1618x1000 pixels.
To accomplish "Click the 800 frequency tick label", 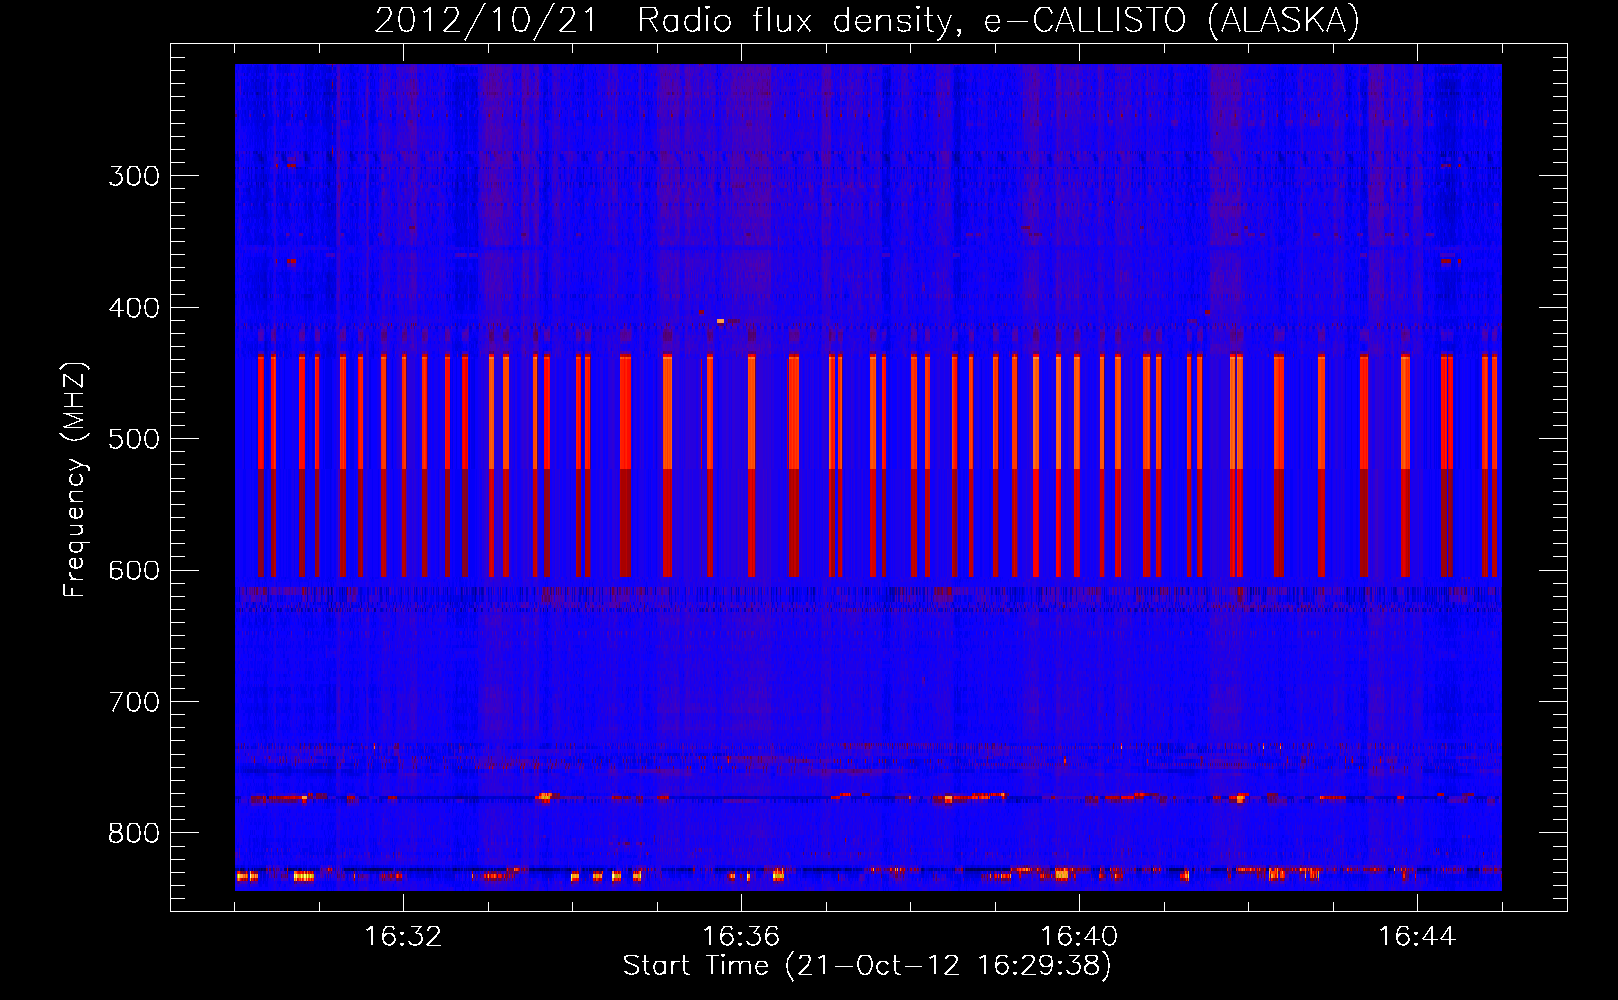I will [x=134, y=833].
